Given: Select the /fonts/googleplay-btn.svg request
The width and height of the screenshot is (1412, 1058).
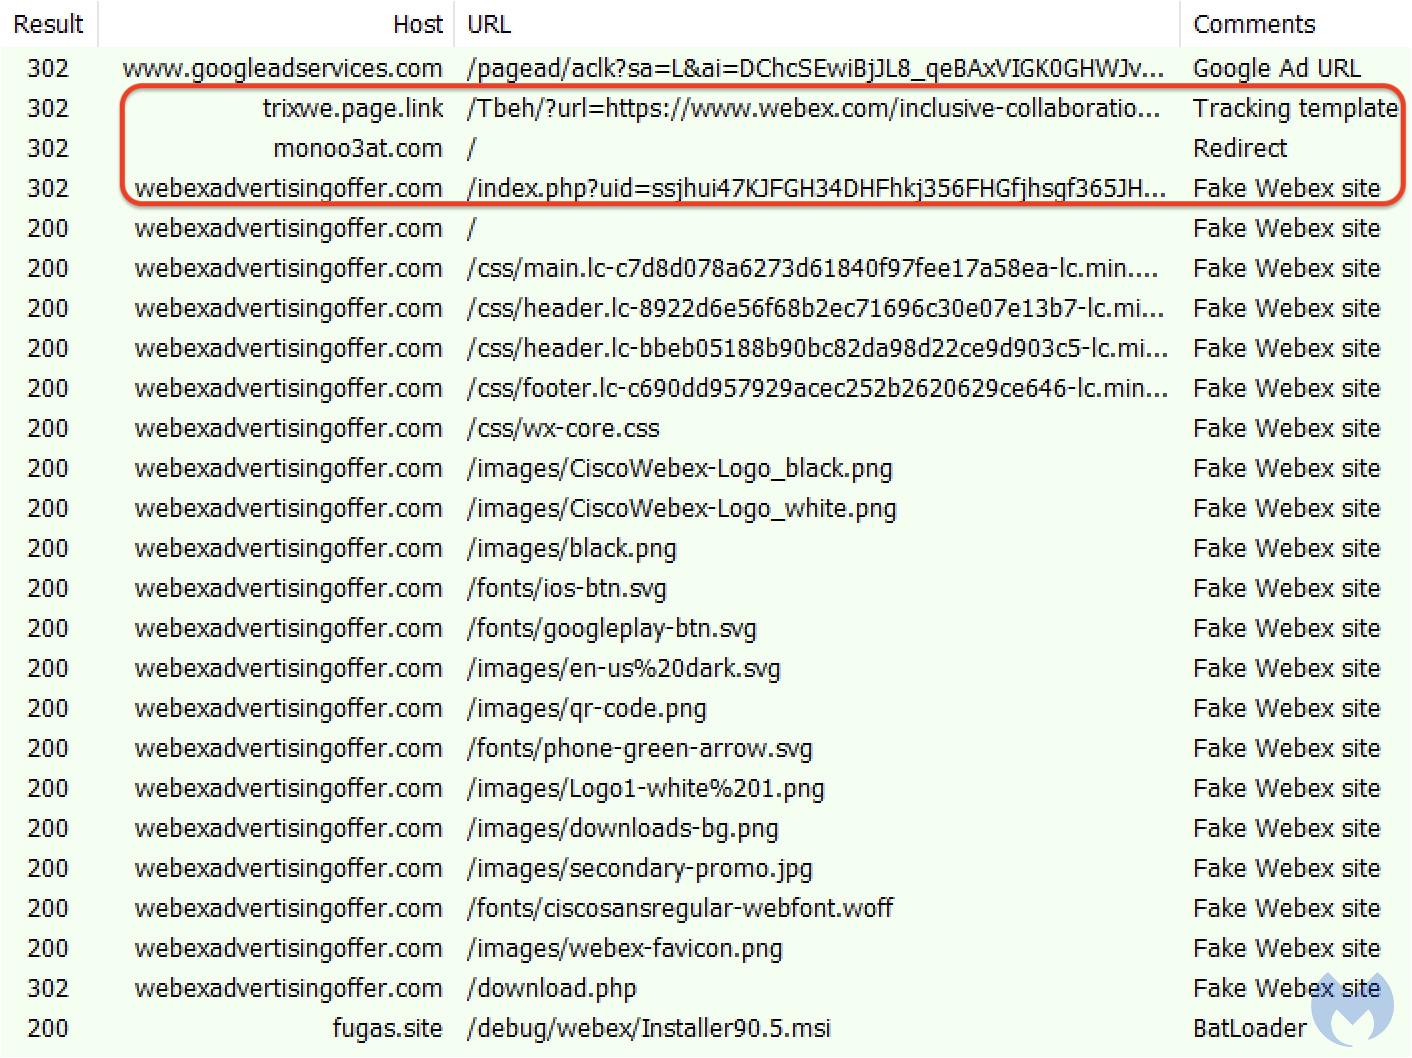Looking at the screenshot, I should pyautogui.click(x=611, y=628).
